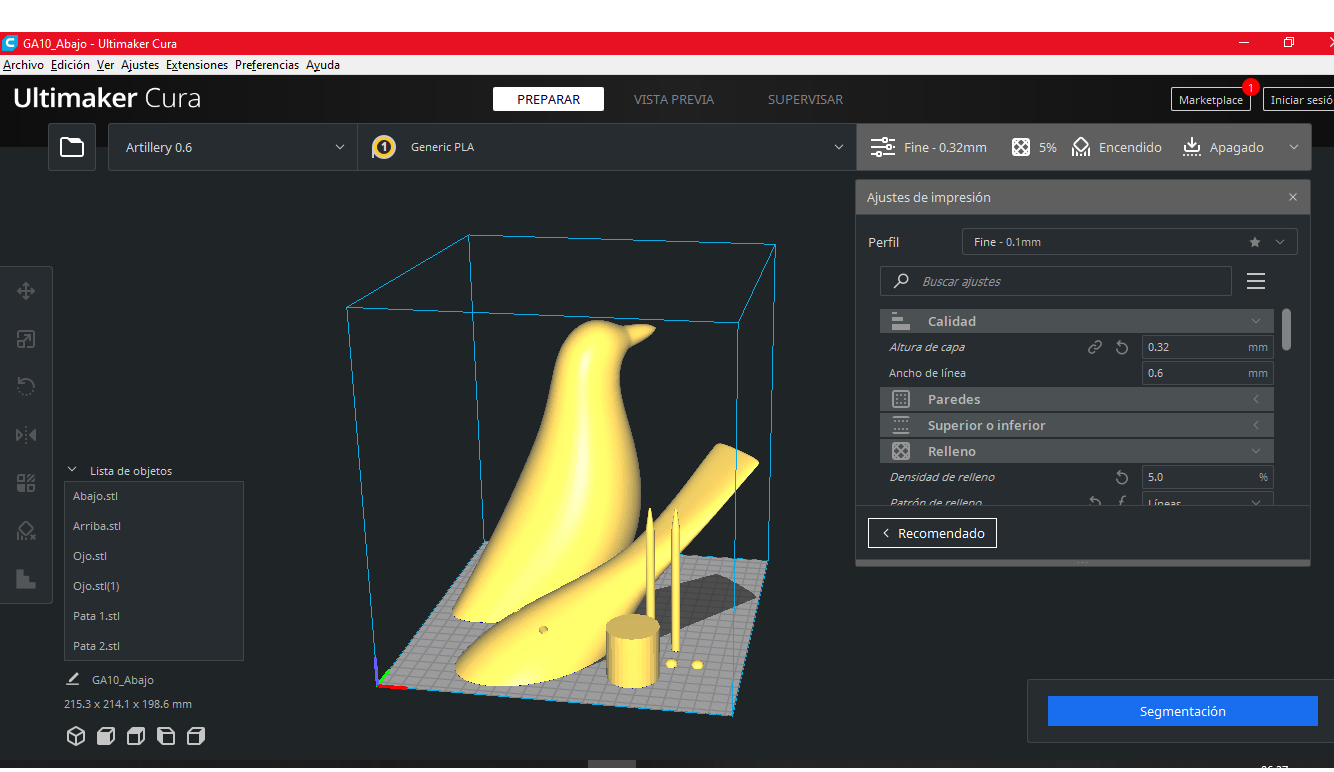
Task: Select the Scale tool in left toolbar
Action: pyautogui.click(x=26, y=339)
